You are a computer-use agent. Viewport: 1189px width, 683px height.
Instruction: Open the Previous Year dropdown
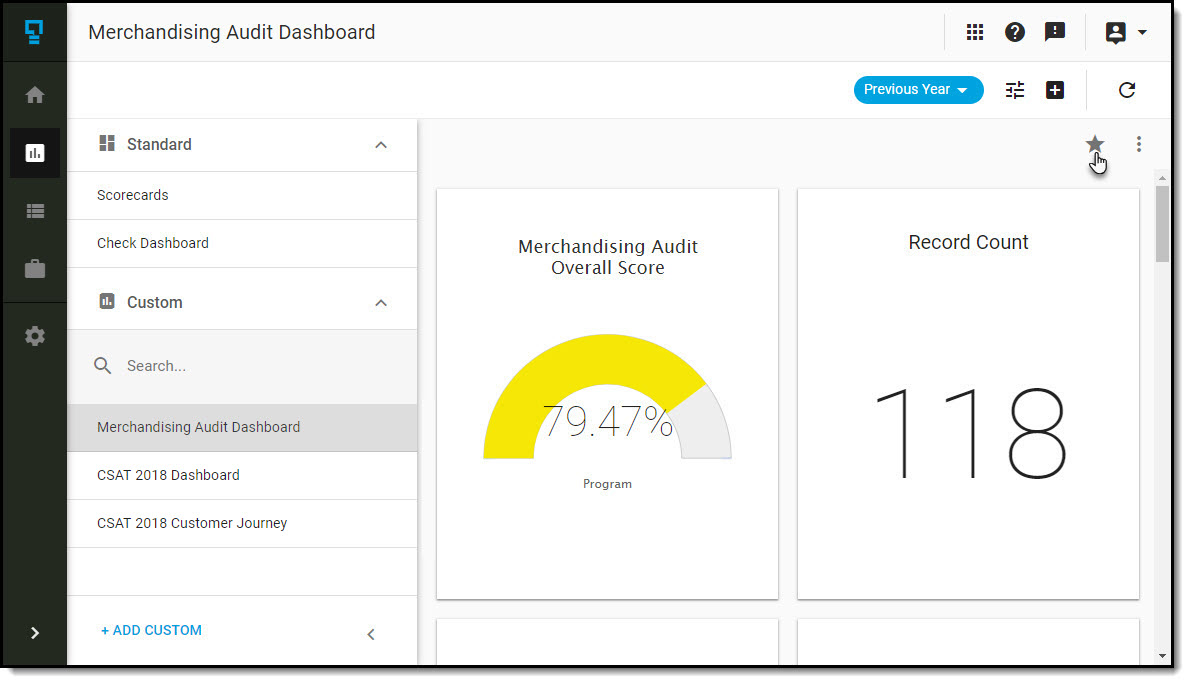pos(917,89)
